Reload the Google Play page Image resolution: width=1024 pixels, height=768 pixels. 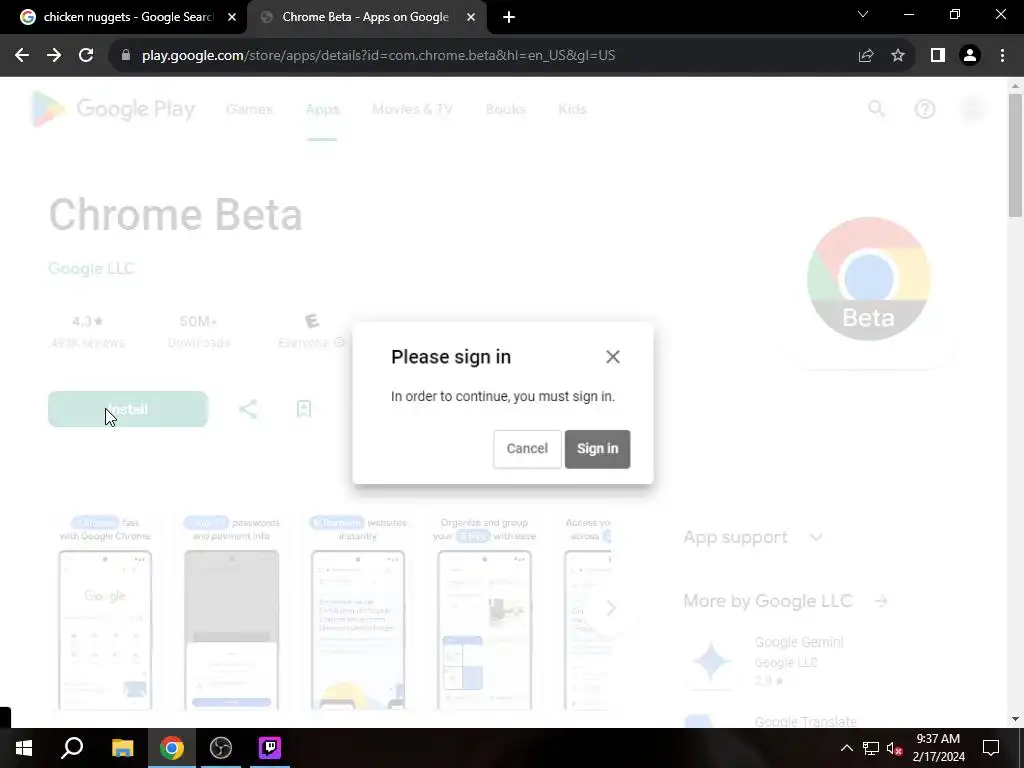click(x=86, y=56)
